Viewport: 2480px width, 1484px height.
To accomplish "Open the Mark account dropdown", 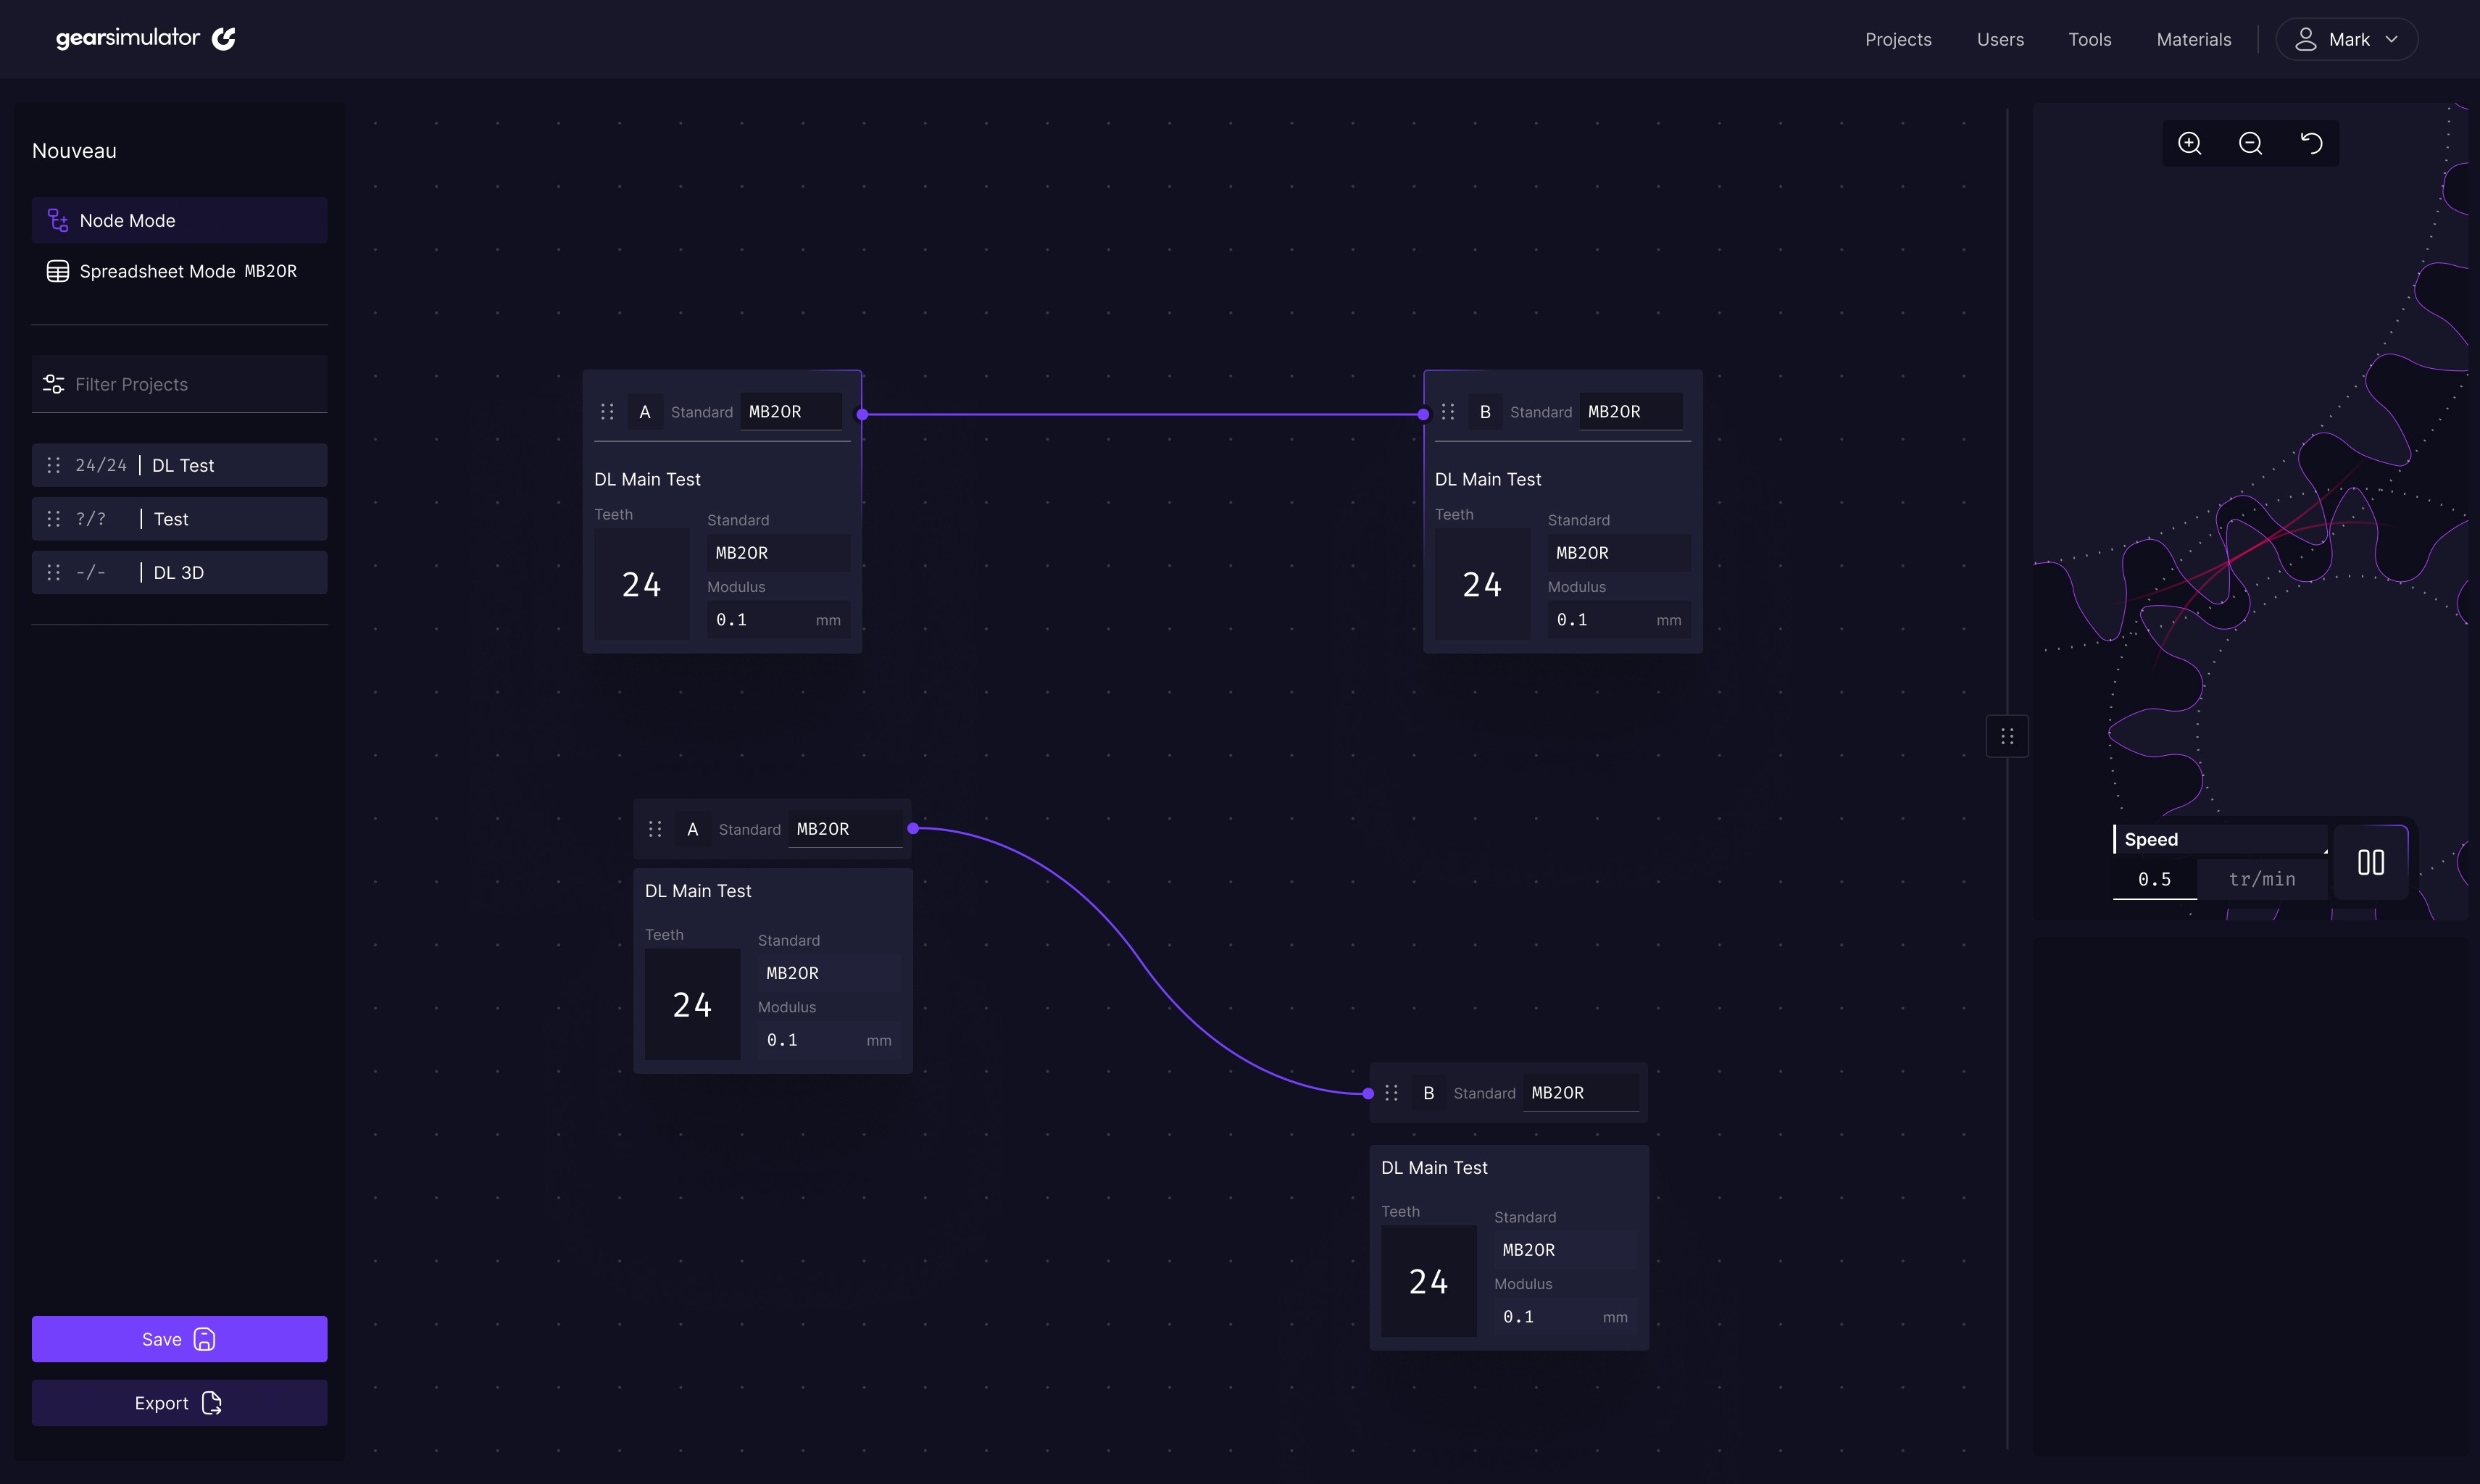I will 2347,39.
